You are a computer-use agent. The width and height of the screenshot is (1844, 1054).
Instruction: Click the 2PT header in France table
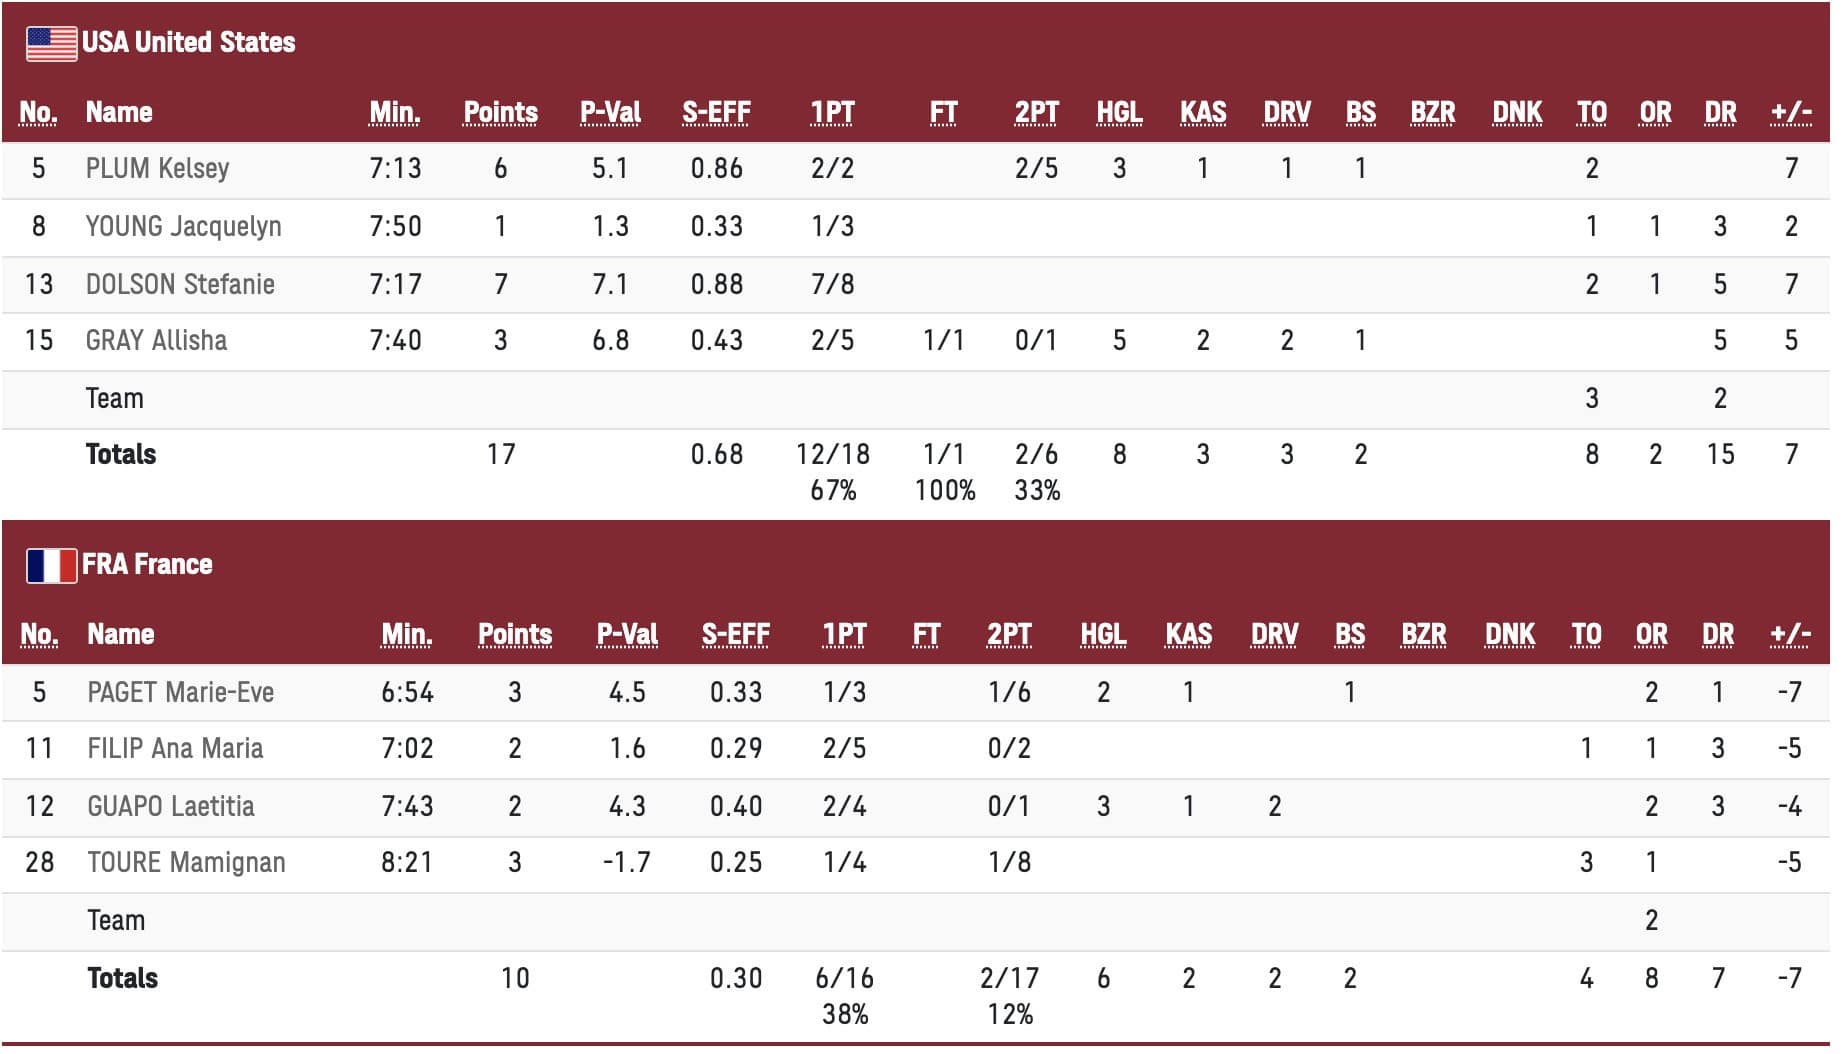click(1009, 635)
